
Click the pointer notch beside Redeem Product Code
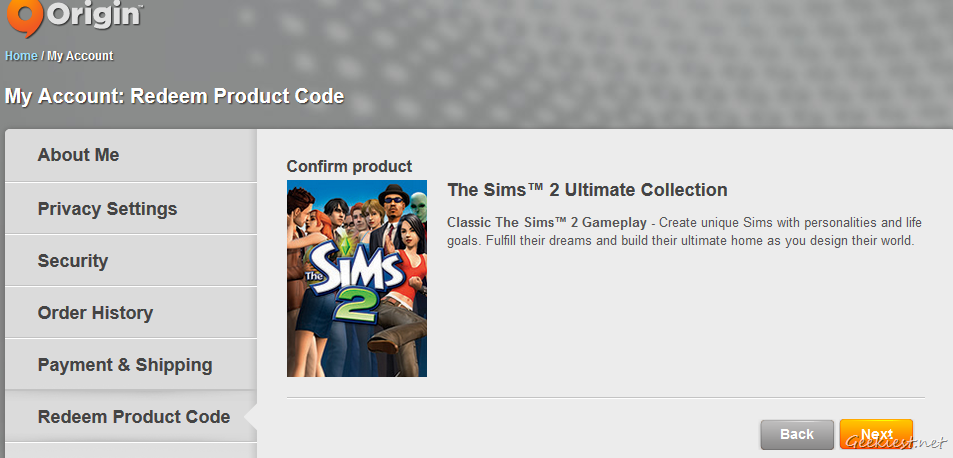click(250, 417)
